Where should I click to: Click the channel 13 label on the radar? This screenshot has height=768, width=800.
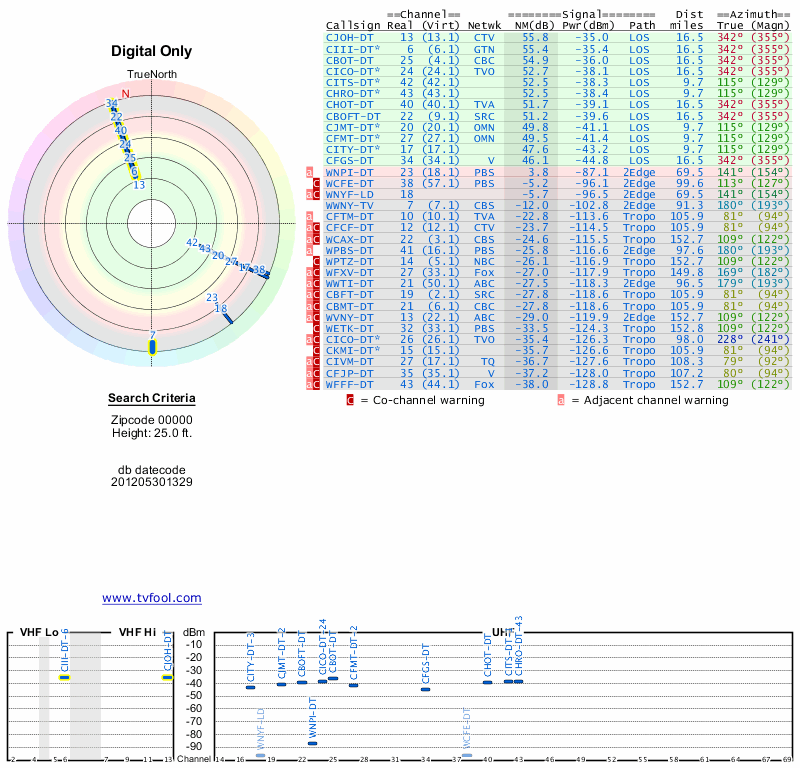(x=139, y=185)
